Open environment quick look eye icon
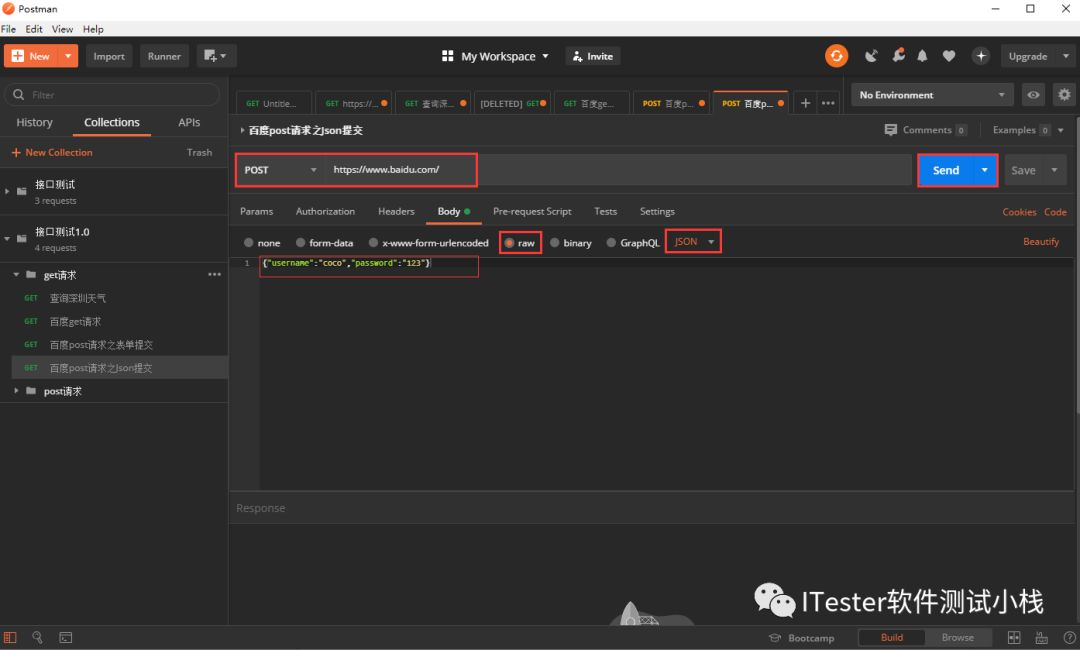This screenshot has height=650, width=1080. tap(1033, 95)
